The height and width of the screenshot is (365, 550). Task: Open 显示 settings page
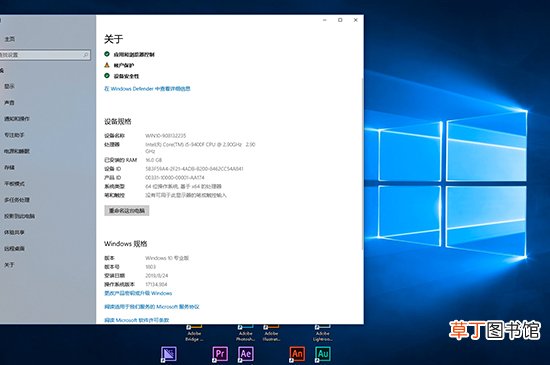tap(9, 86)
